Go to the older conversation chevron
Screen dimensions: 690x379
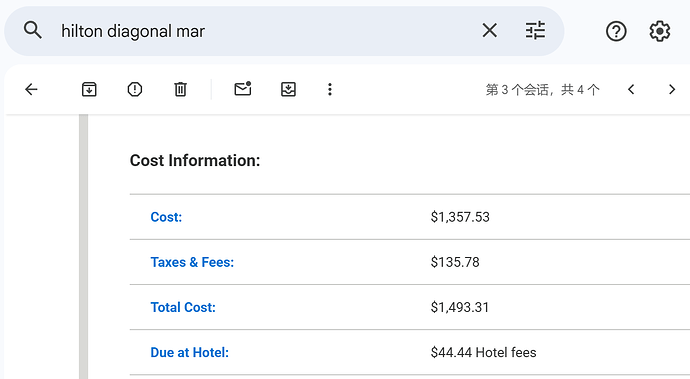[672, 89]
